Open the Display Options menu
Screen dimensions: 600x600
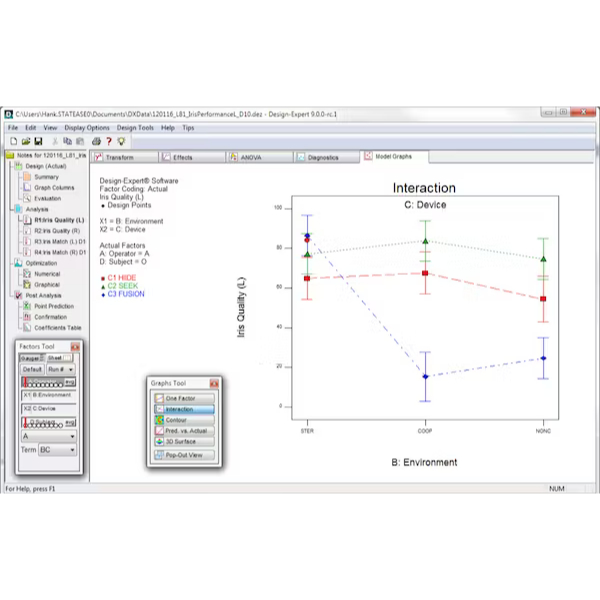(x=87, y=128)
